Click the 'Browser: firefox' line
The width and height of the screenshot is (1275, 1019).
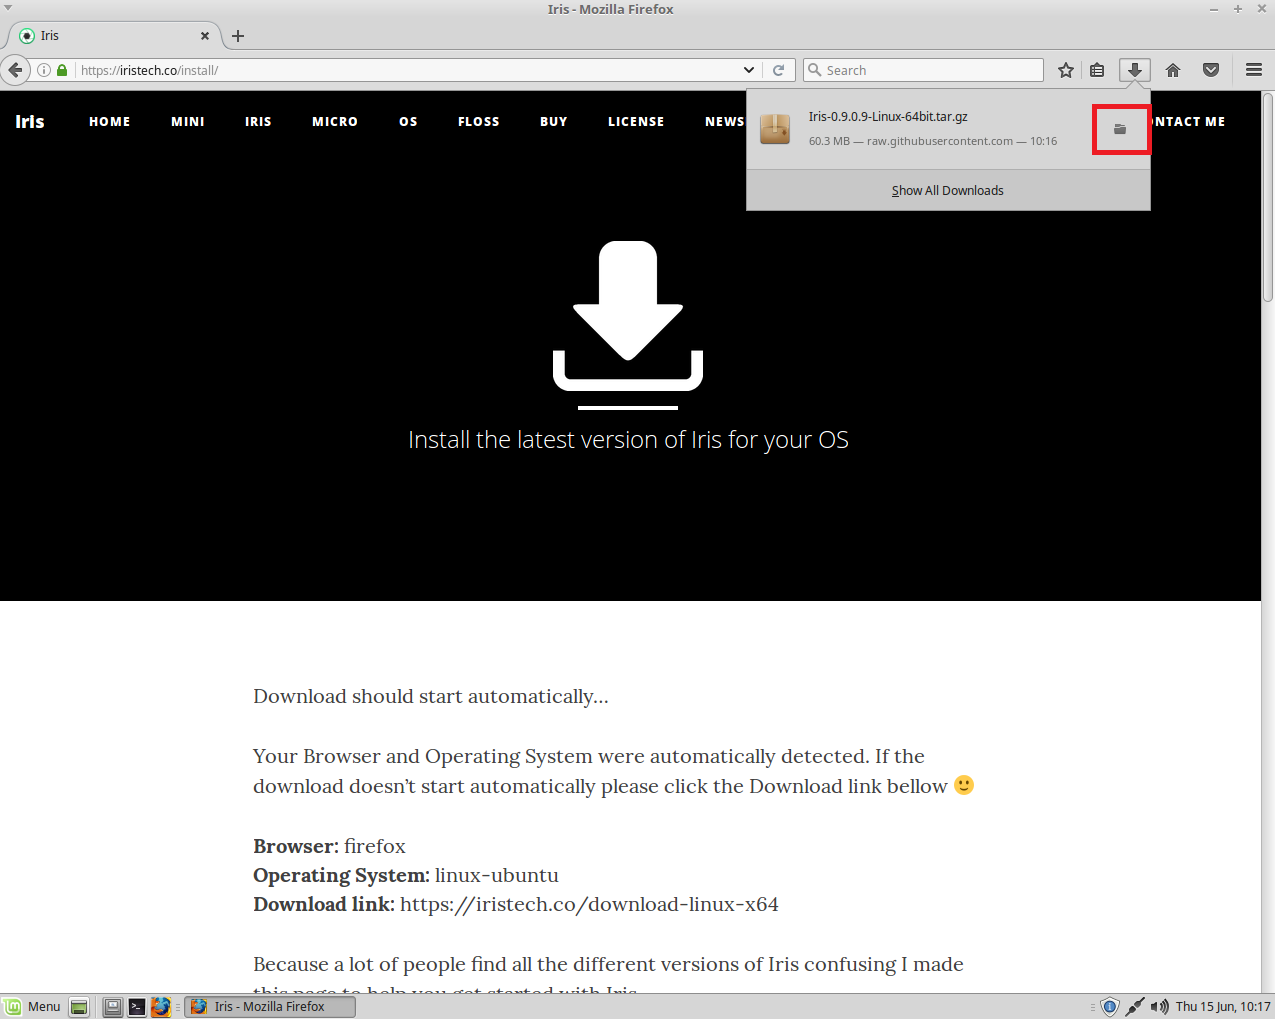(x=329, y=846)
